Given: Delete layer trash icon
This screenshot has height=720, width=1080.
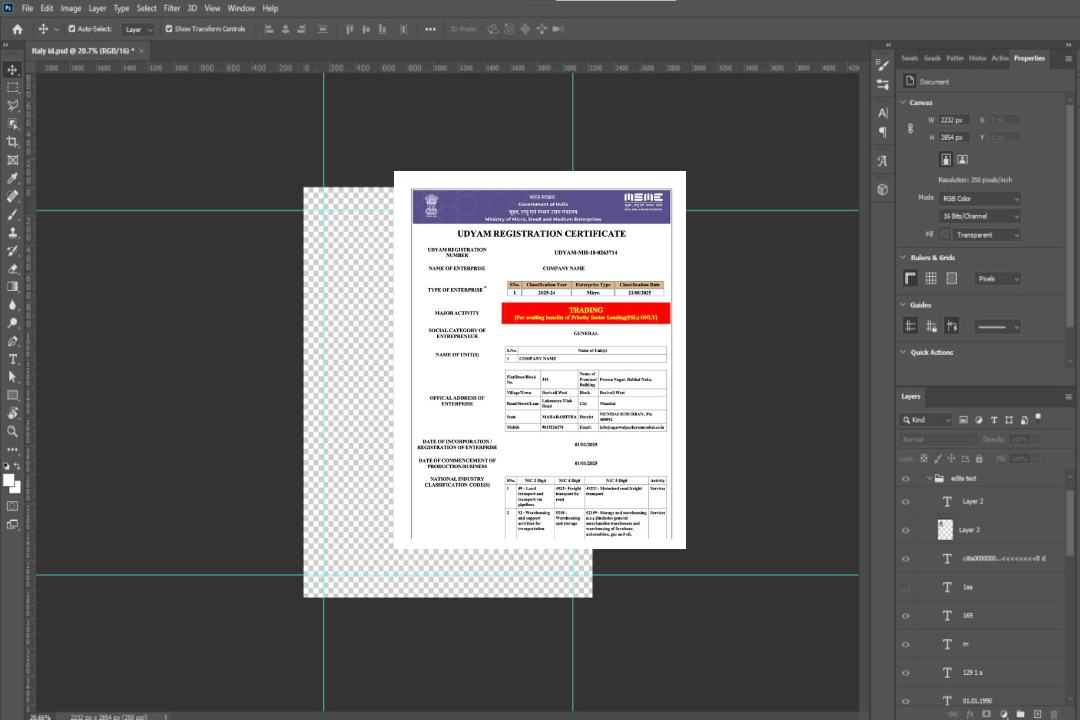Looking at the screenshot, I should tap(1054, 714).
